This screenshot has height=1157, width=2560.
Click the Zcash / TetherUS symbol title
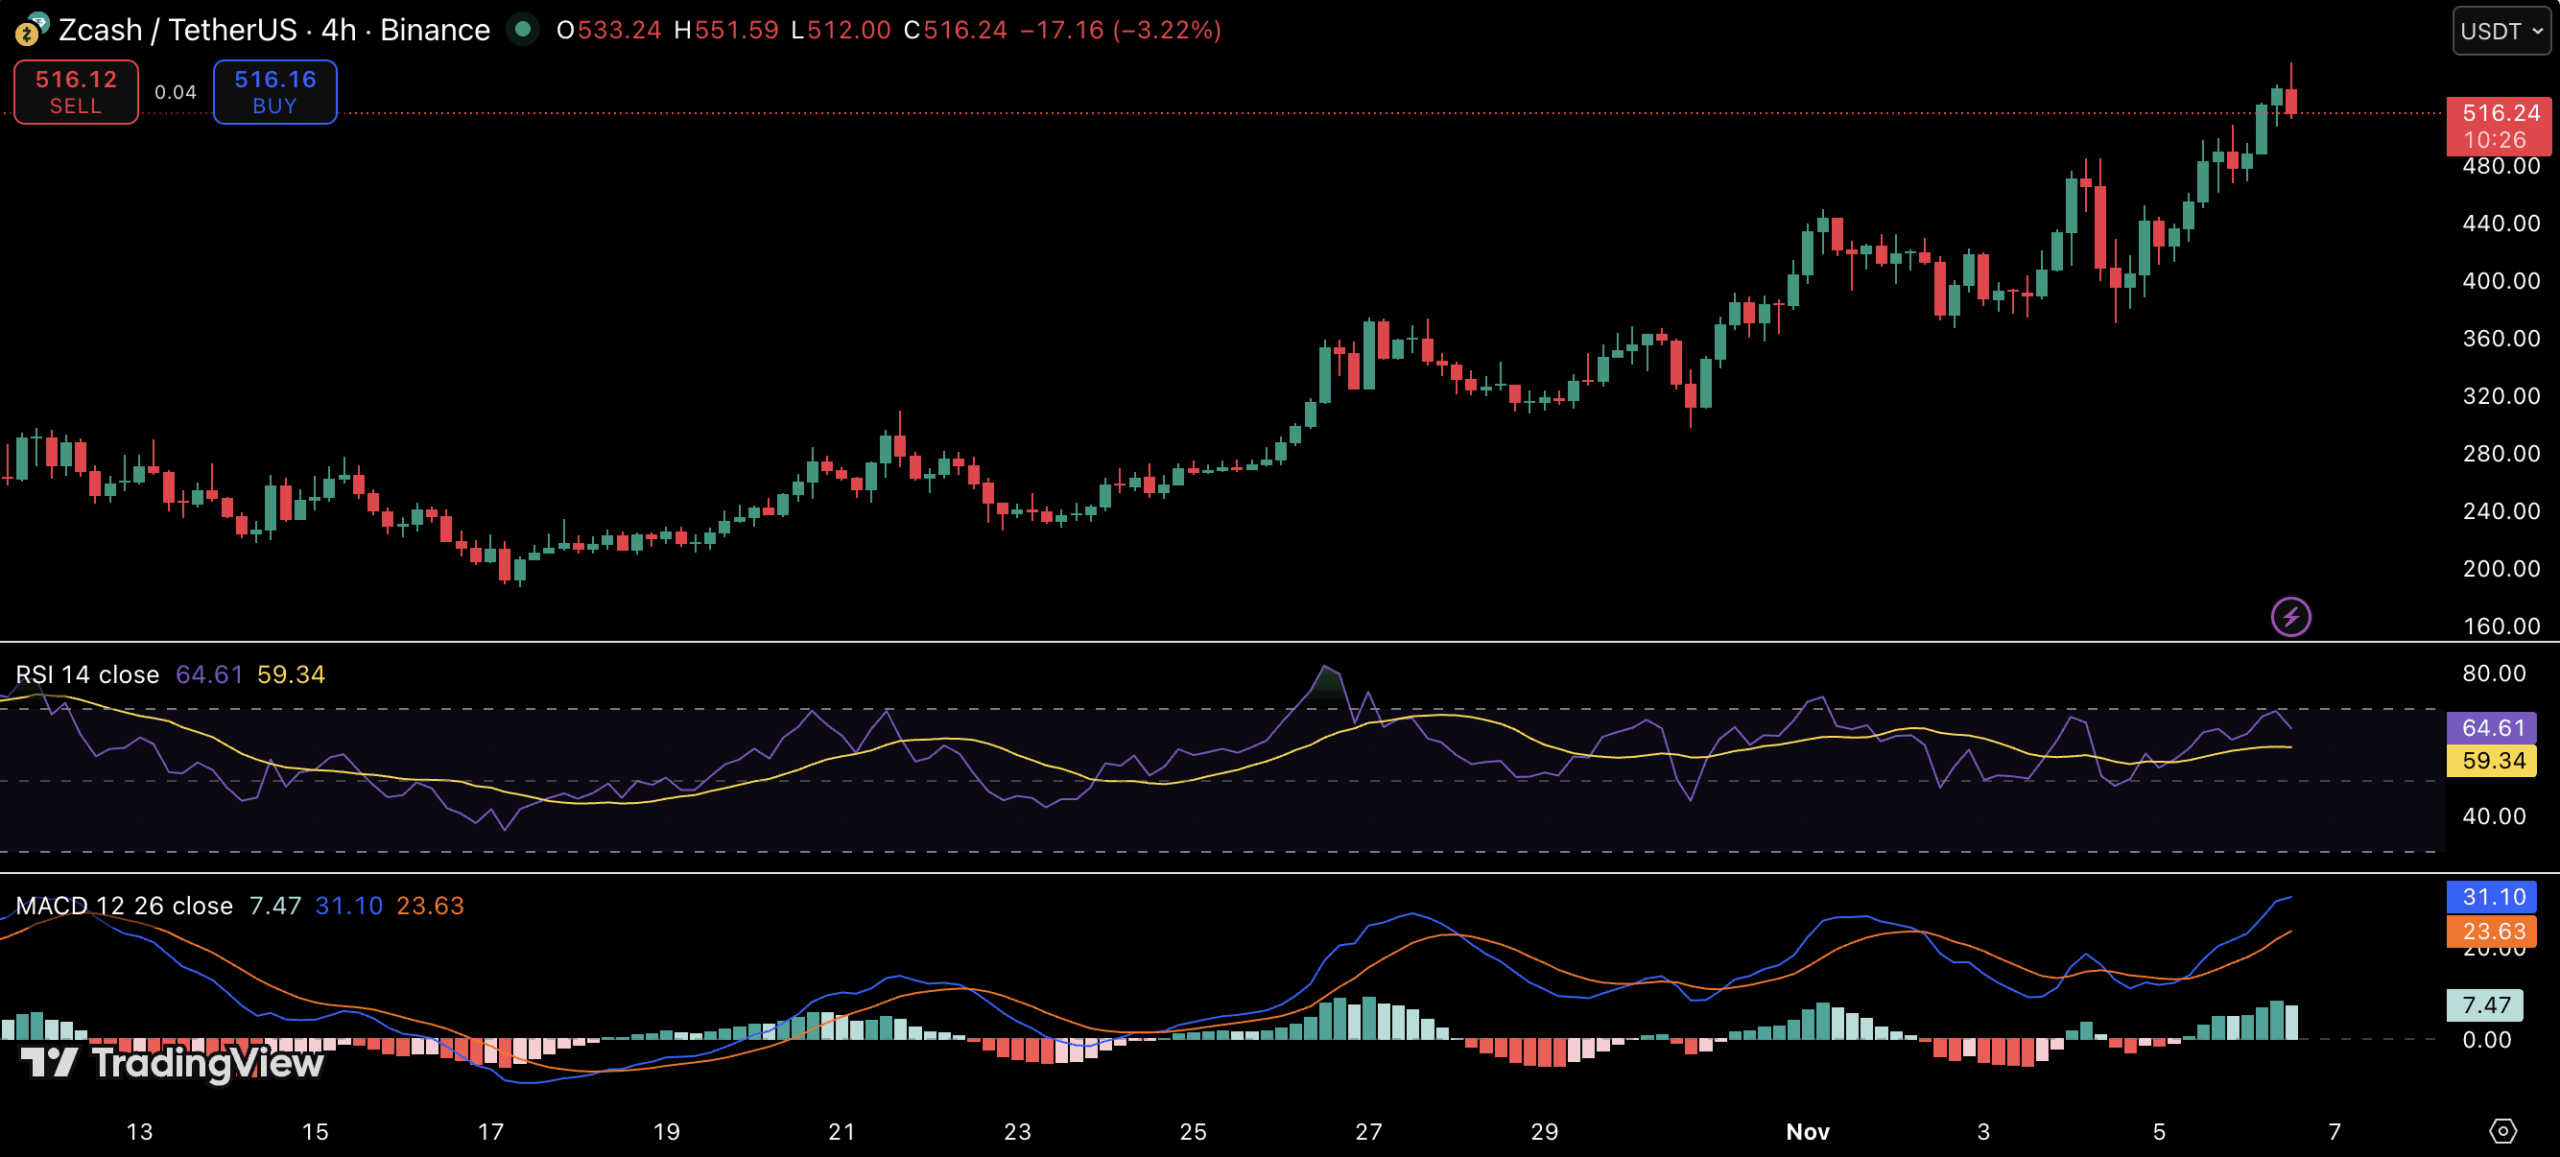tap(178, 30)
